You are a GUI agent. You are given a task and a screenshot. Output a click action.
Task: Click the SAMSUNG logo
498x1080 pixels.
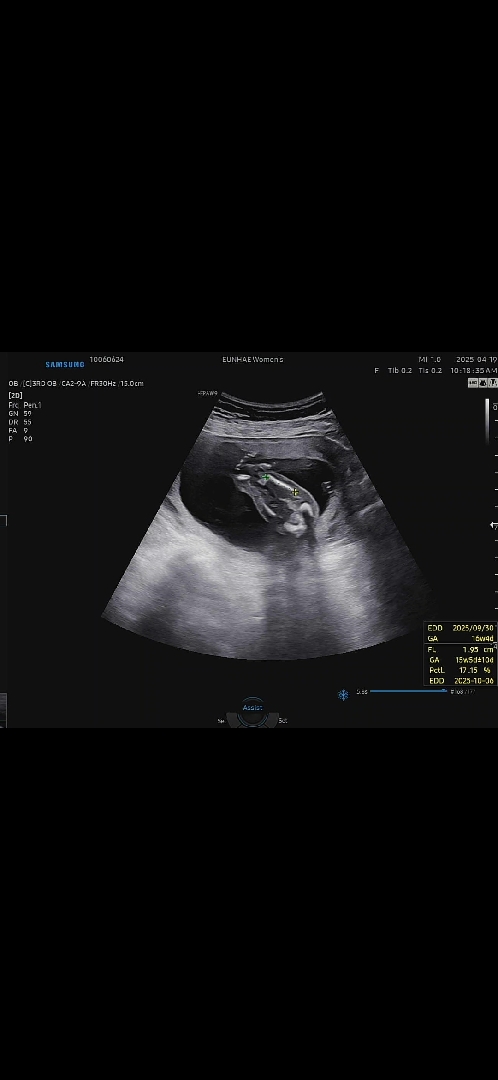pos(65,364)
